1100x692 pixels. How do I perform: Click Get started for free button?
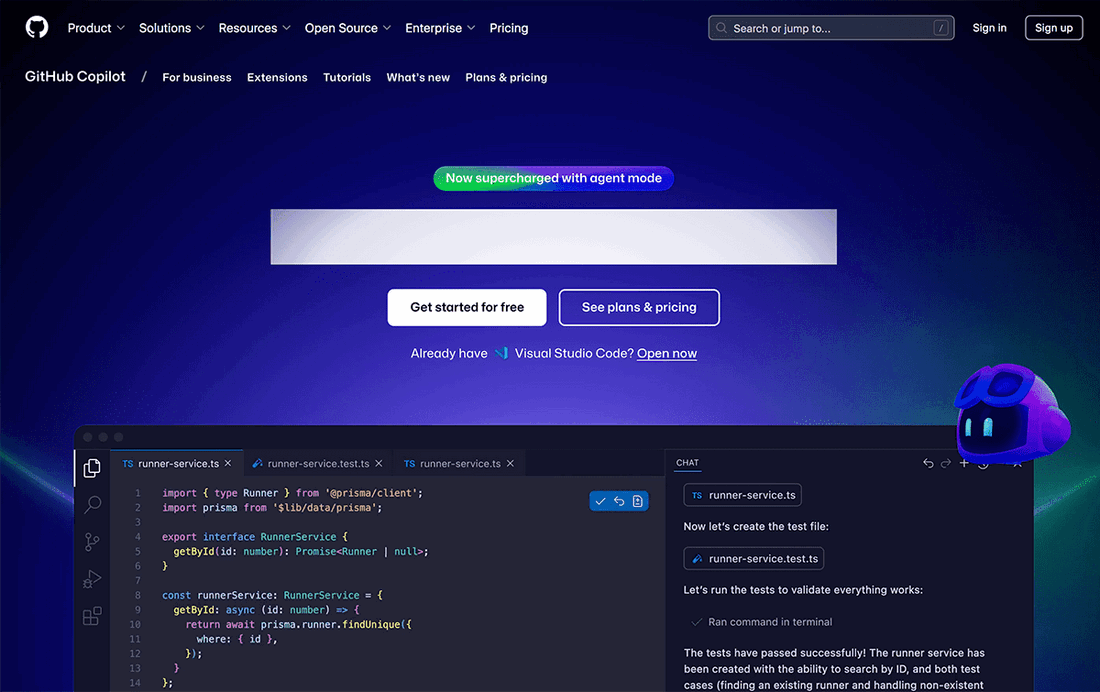(467, 307)
